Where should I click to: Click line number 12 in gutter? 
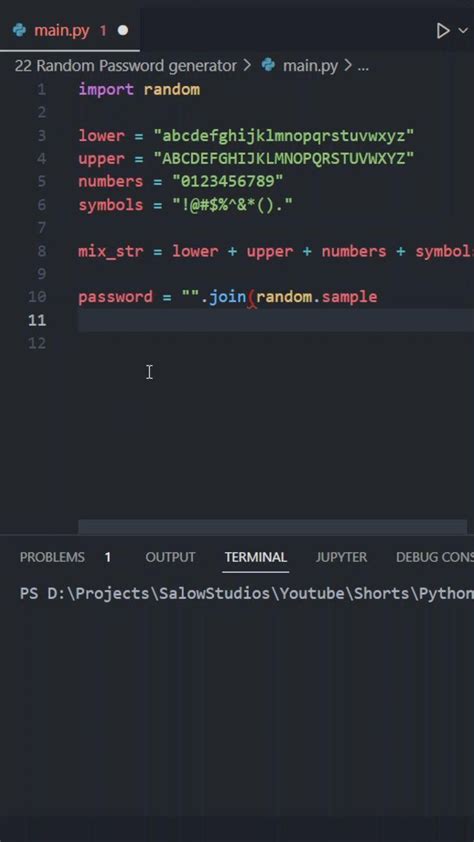coord(37,343)
